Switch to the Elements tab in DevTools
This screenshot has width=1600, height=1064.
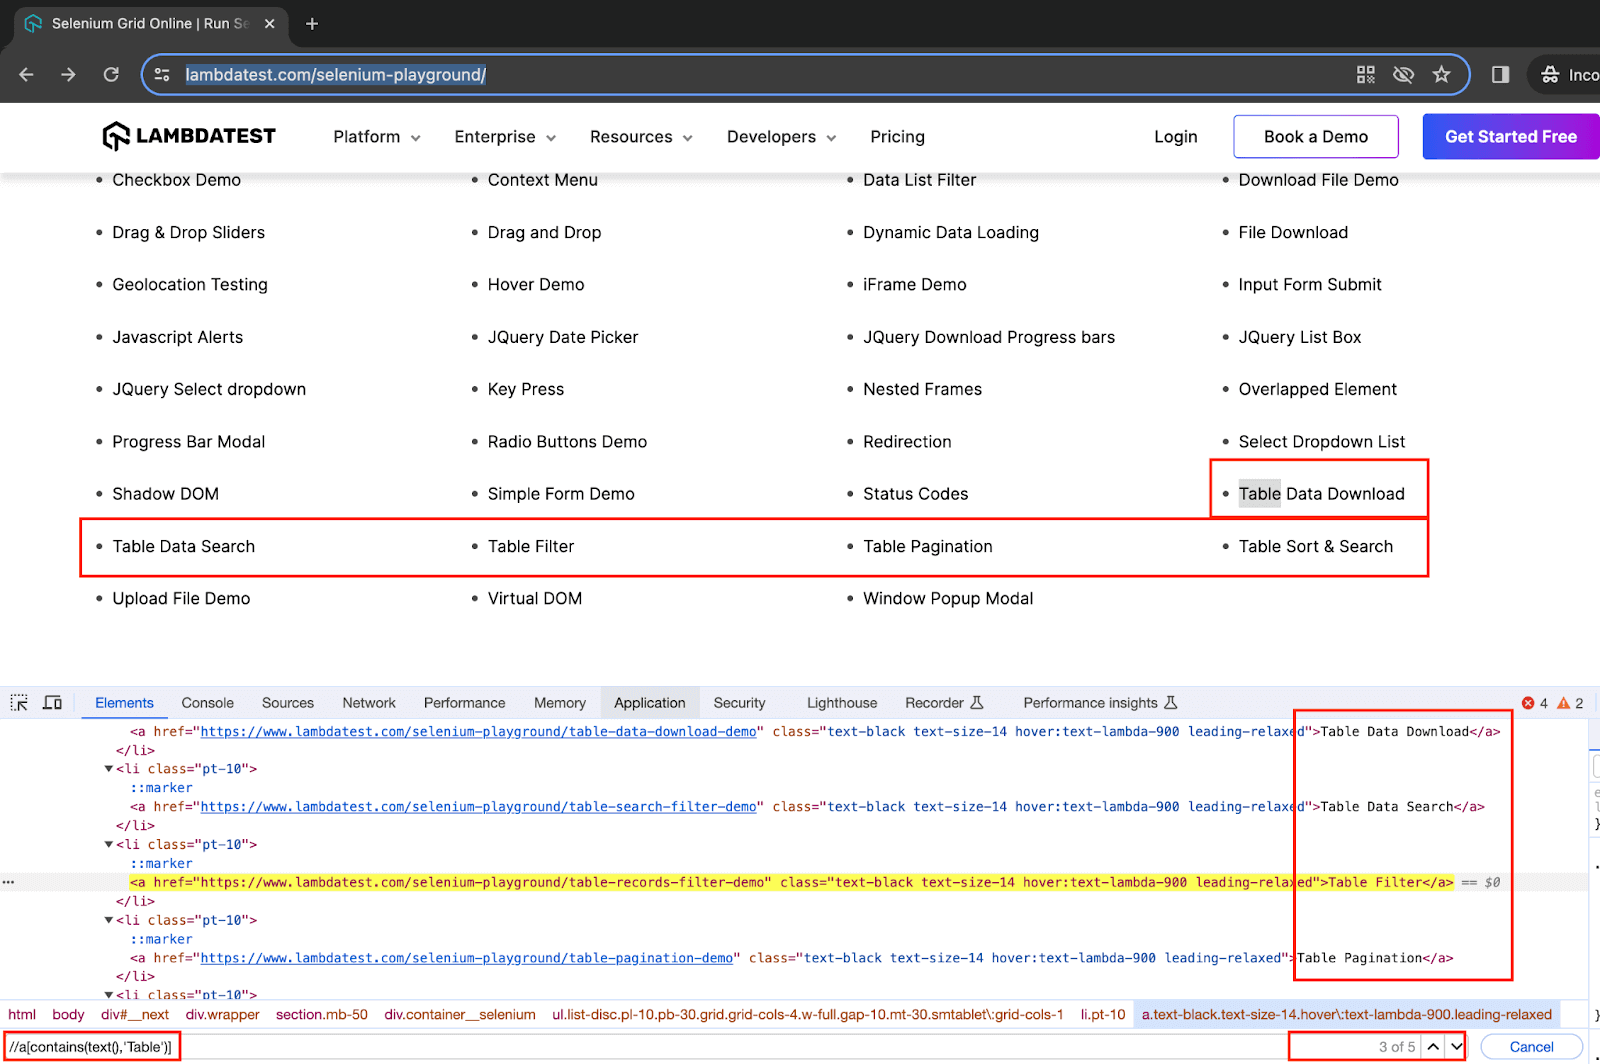124,703
